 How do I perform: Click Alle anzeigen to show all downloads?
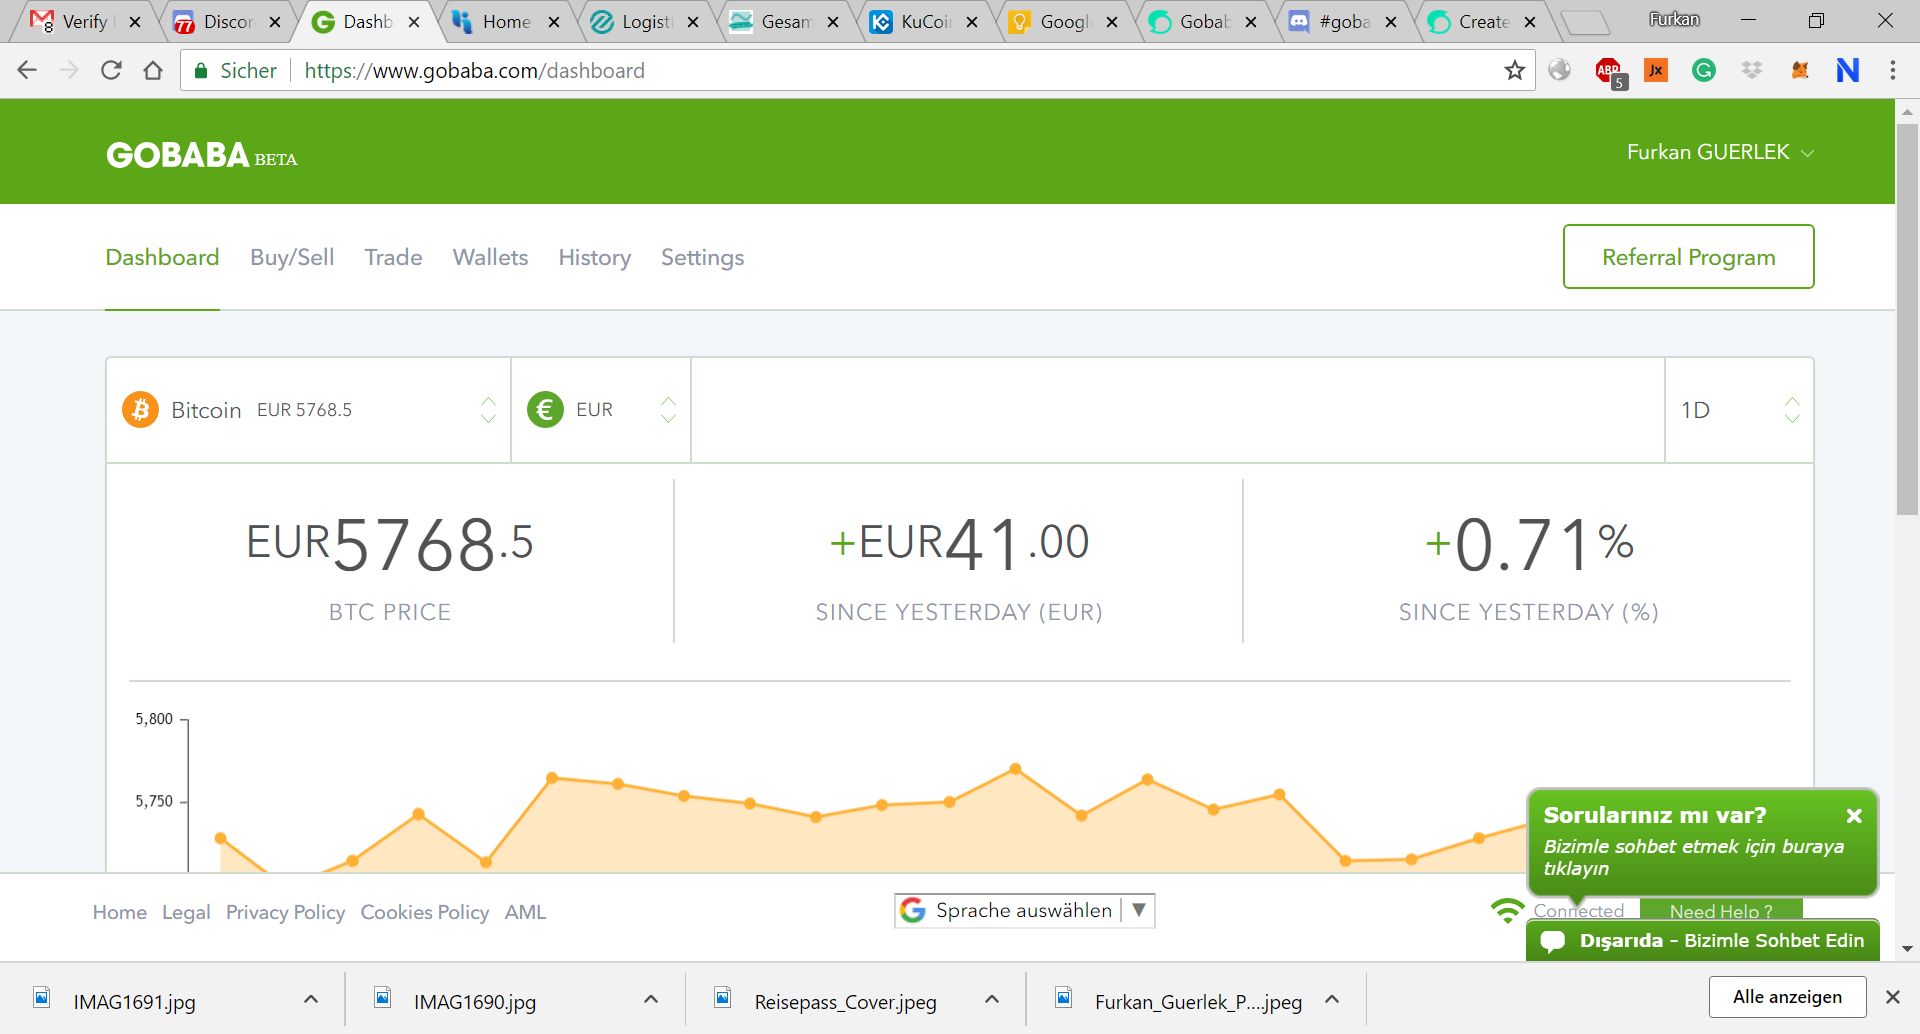(1787, 997)
